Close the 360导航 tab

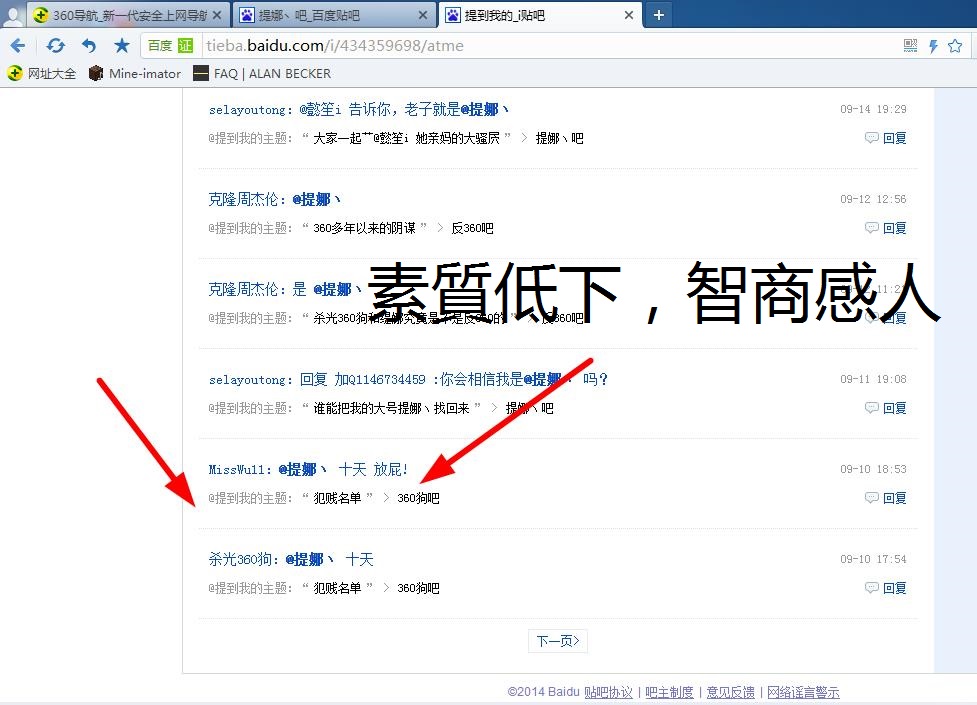(x=217, y=15)
